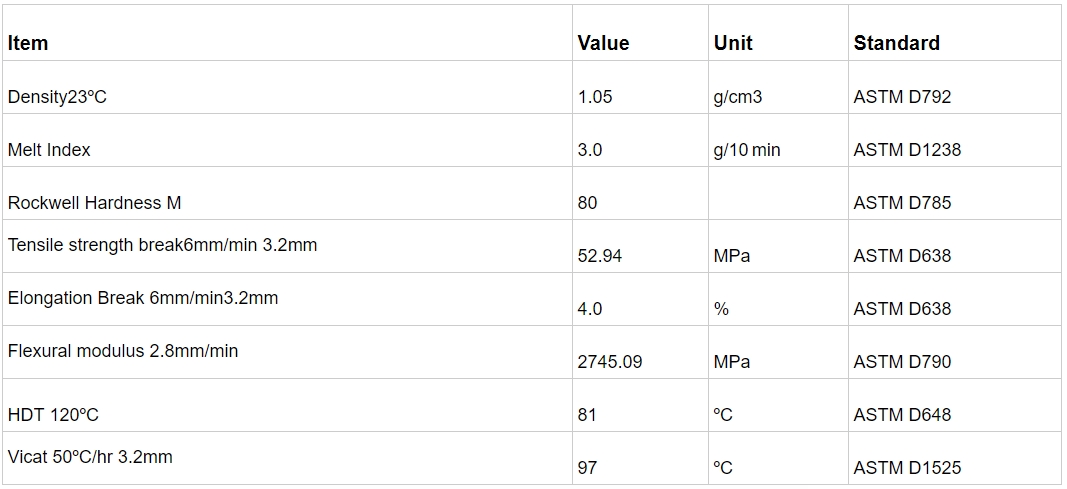1067x489 pixels.
Task: Select the Density23°C row label
Action: pos(57,97)
